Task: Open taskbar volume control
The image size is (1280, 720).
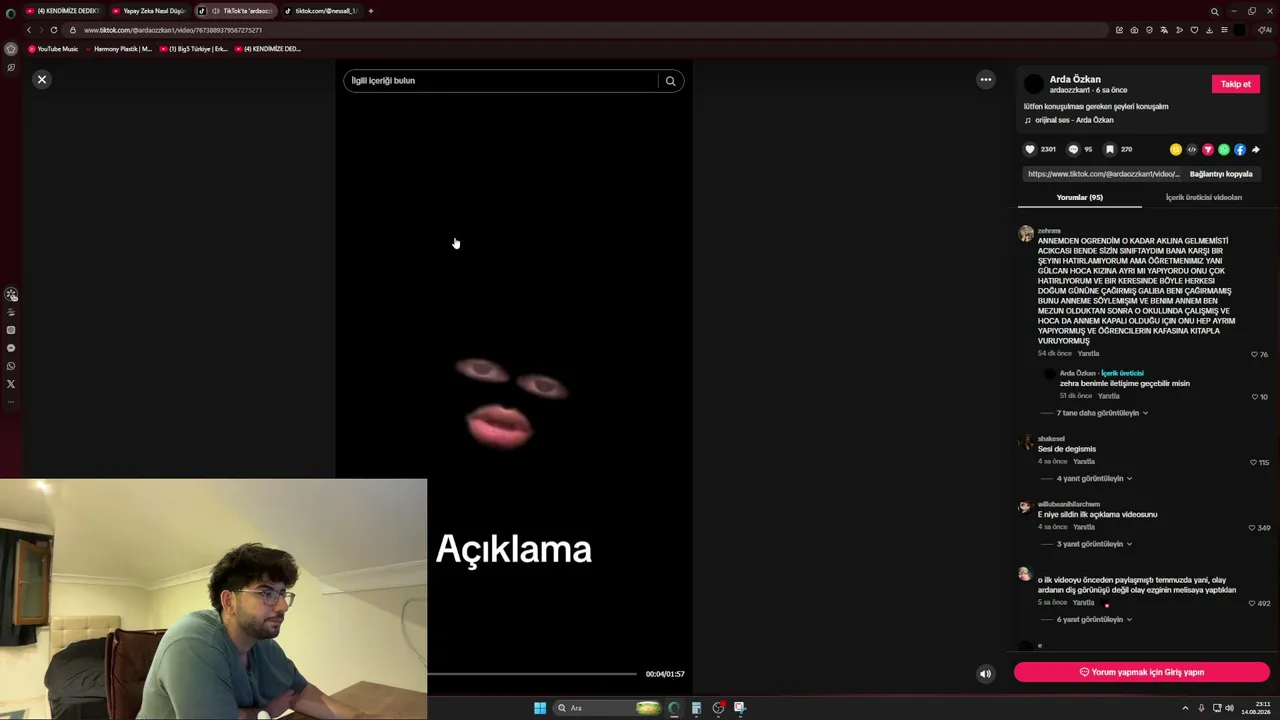Action: tap(1229, 708)
